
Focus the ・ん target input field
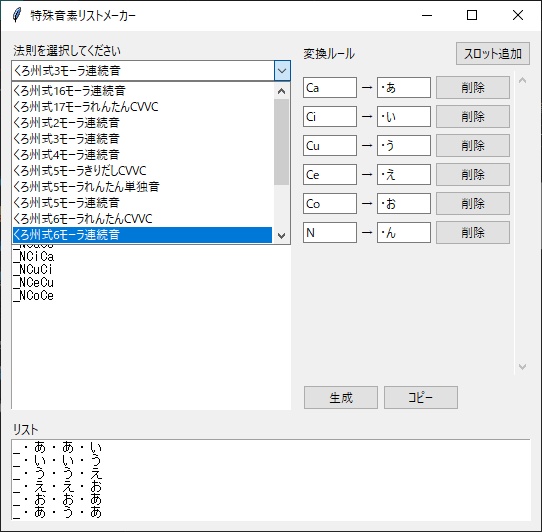(404, 233)
